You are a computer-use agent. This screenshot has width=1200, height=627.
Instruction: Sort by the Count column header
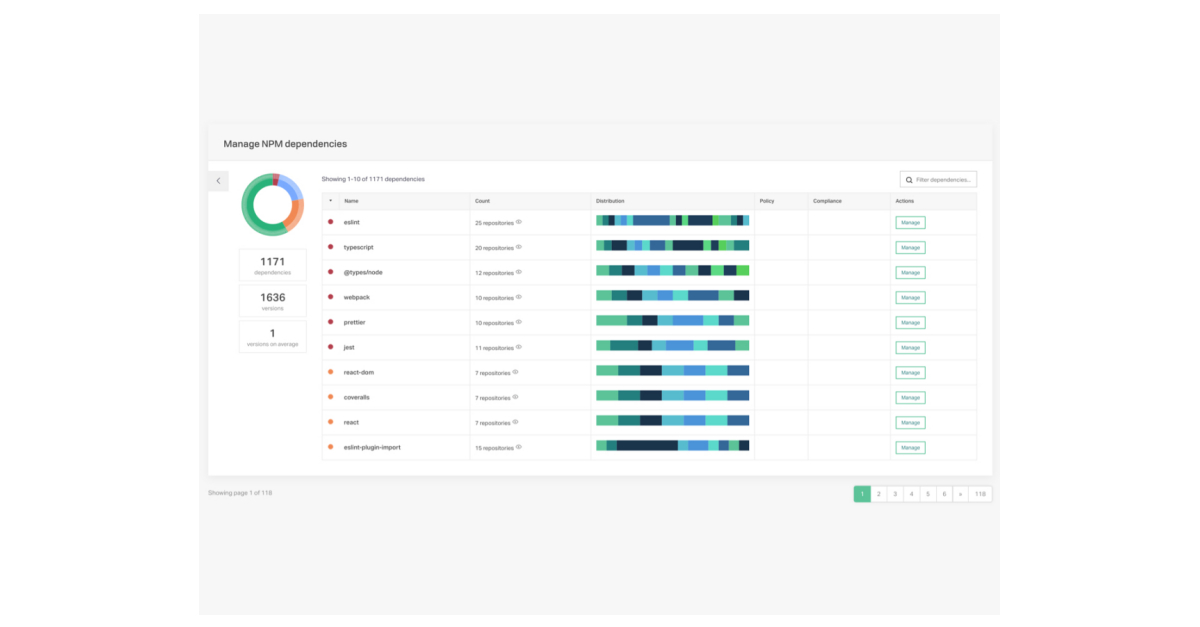click(483, 201)
